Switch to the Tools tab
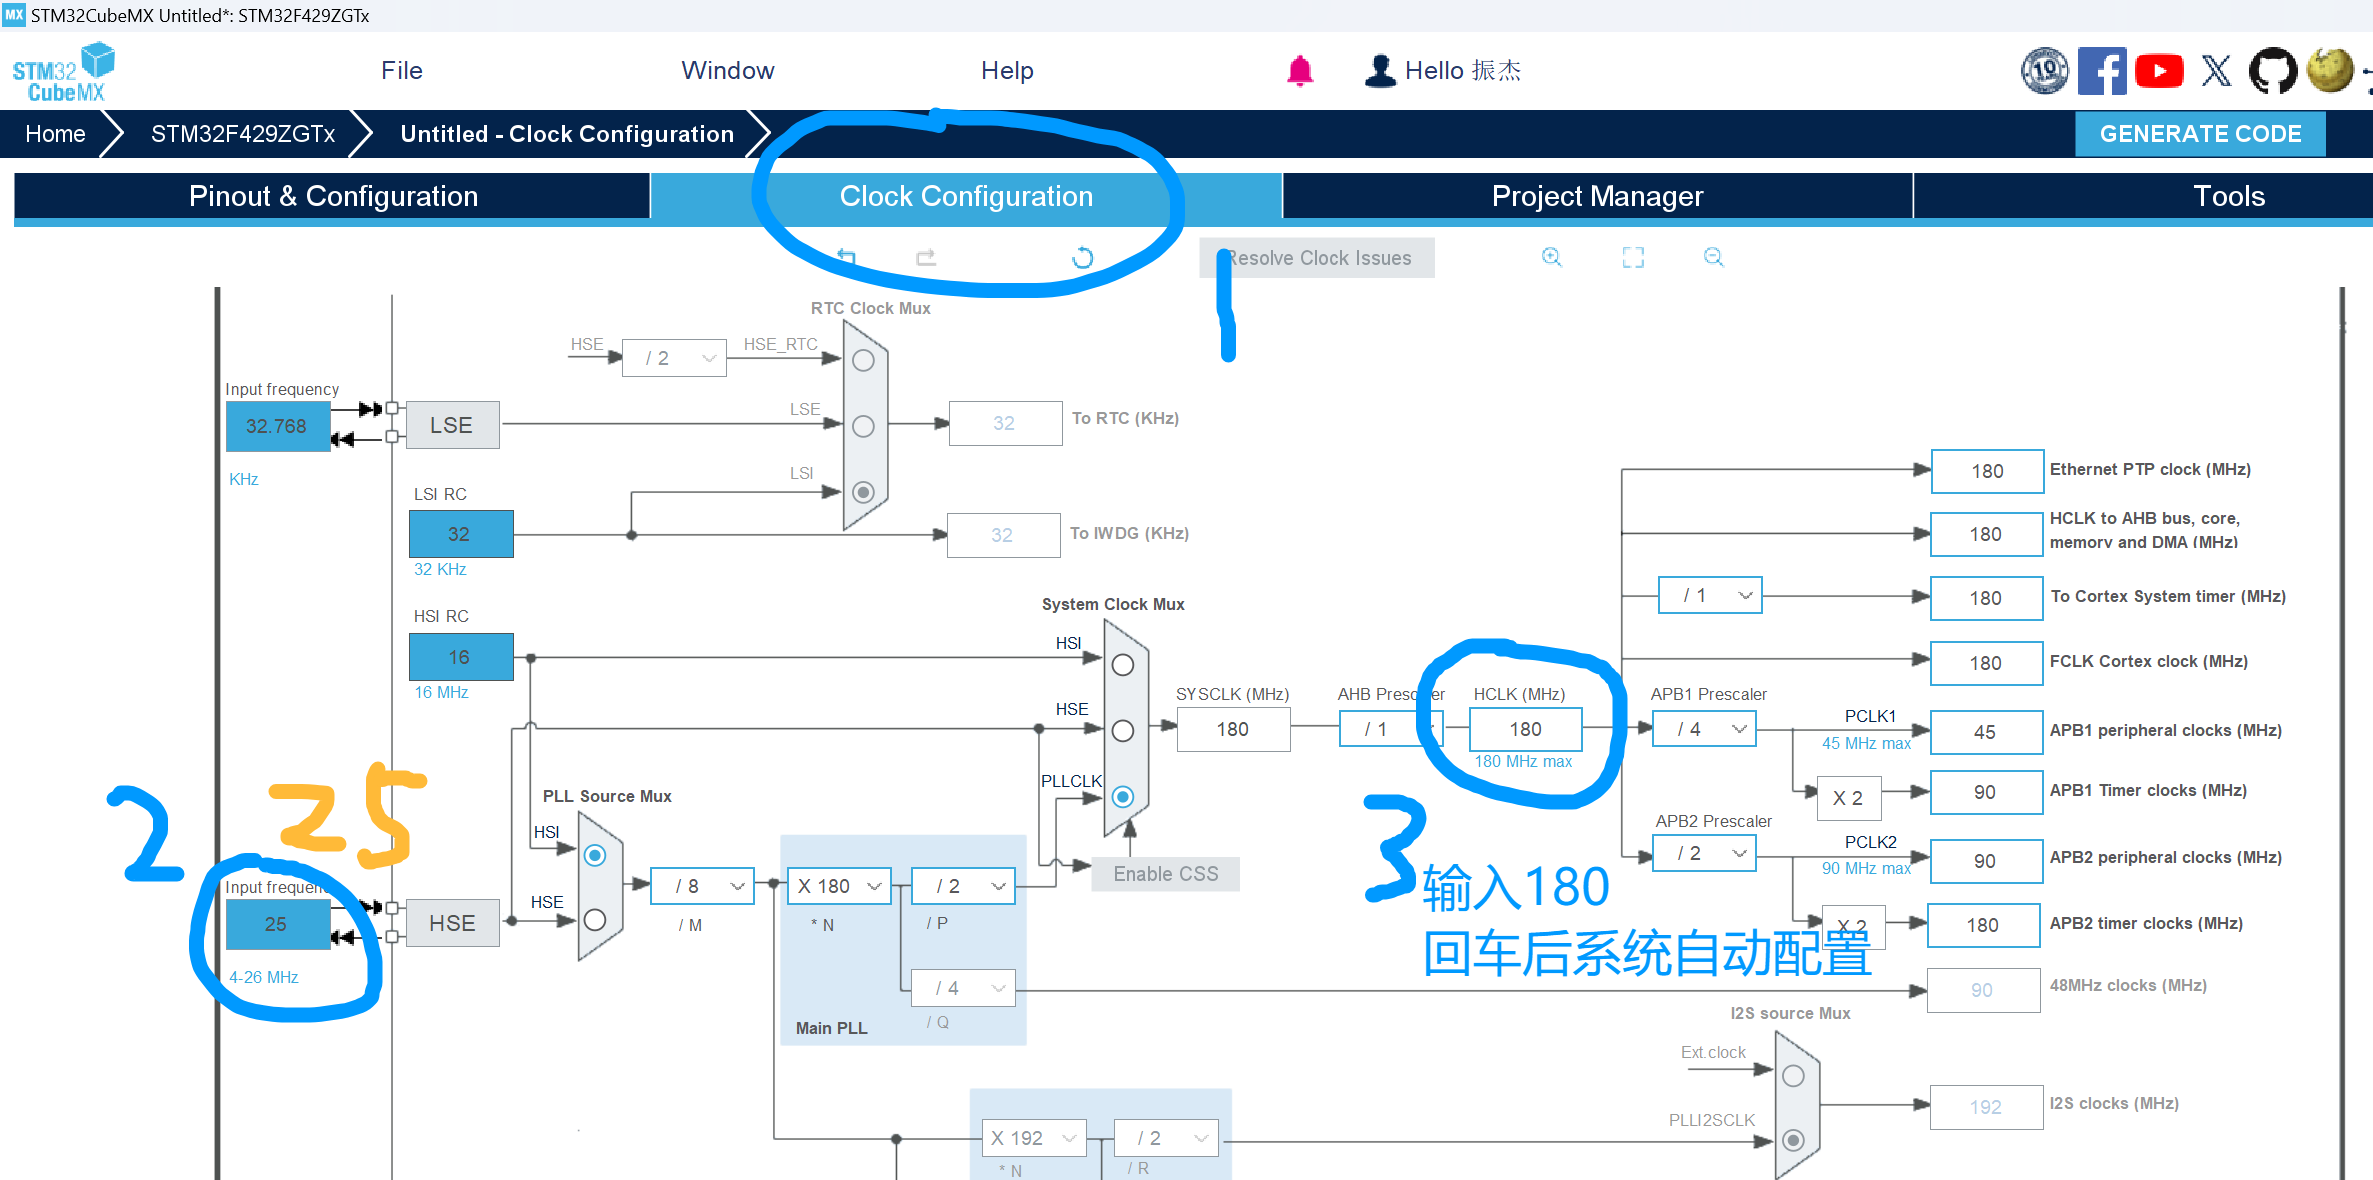 click(2229, 196)
